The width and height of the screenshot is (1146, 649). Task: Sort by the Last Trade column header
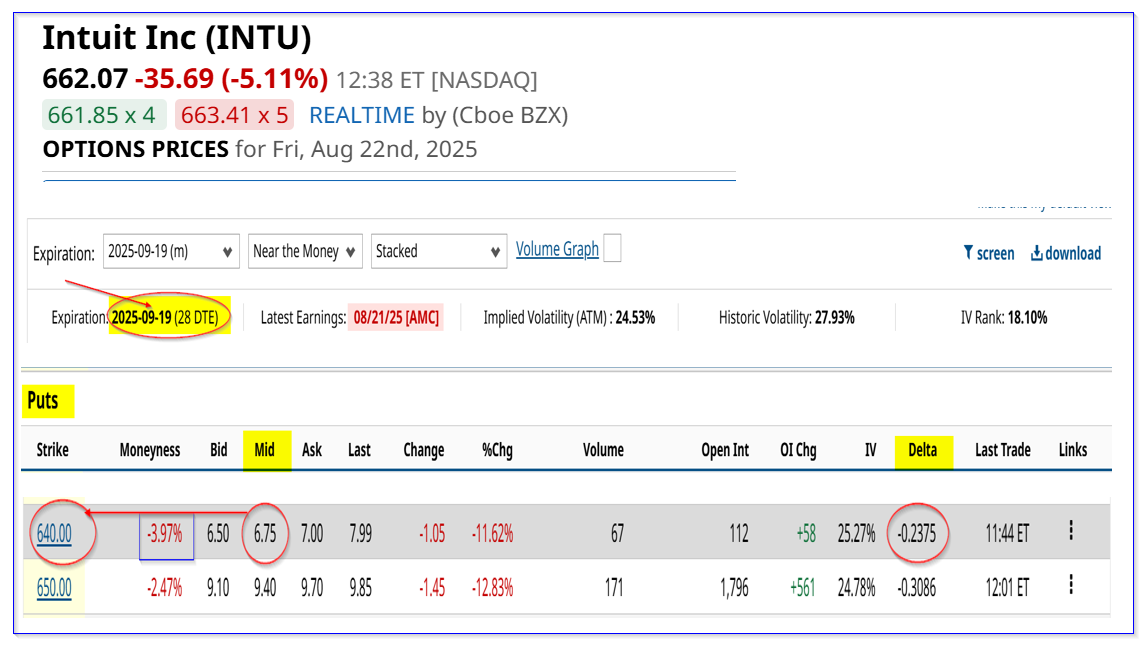(1003, 450)
